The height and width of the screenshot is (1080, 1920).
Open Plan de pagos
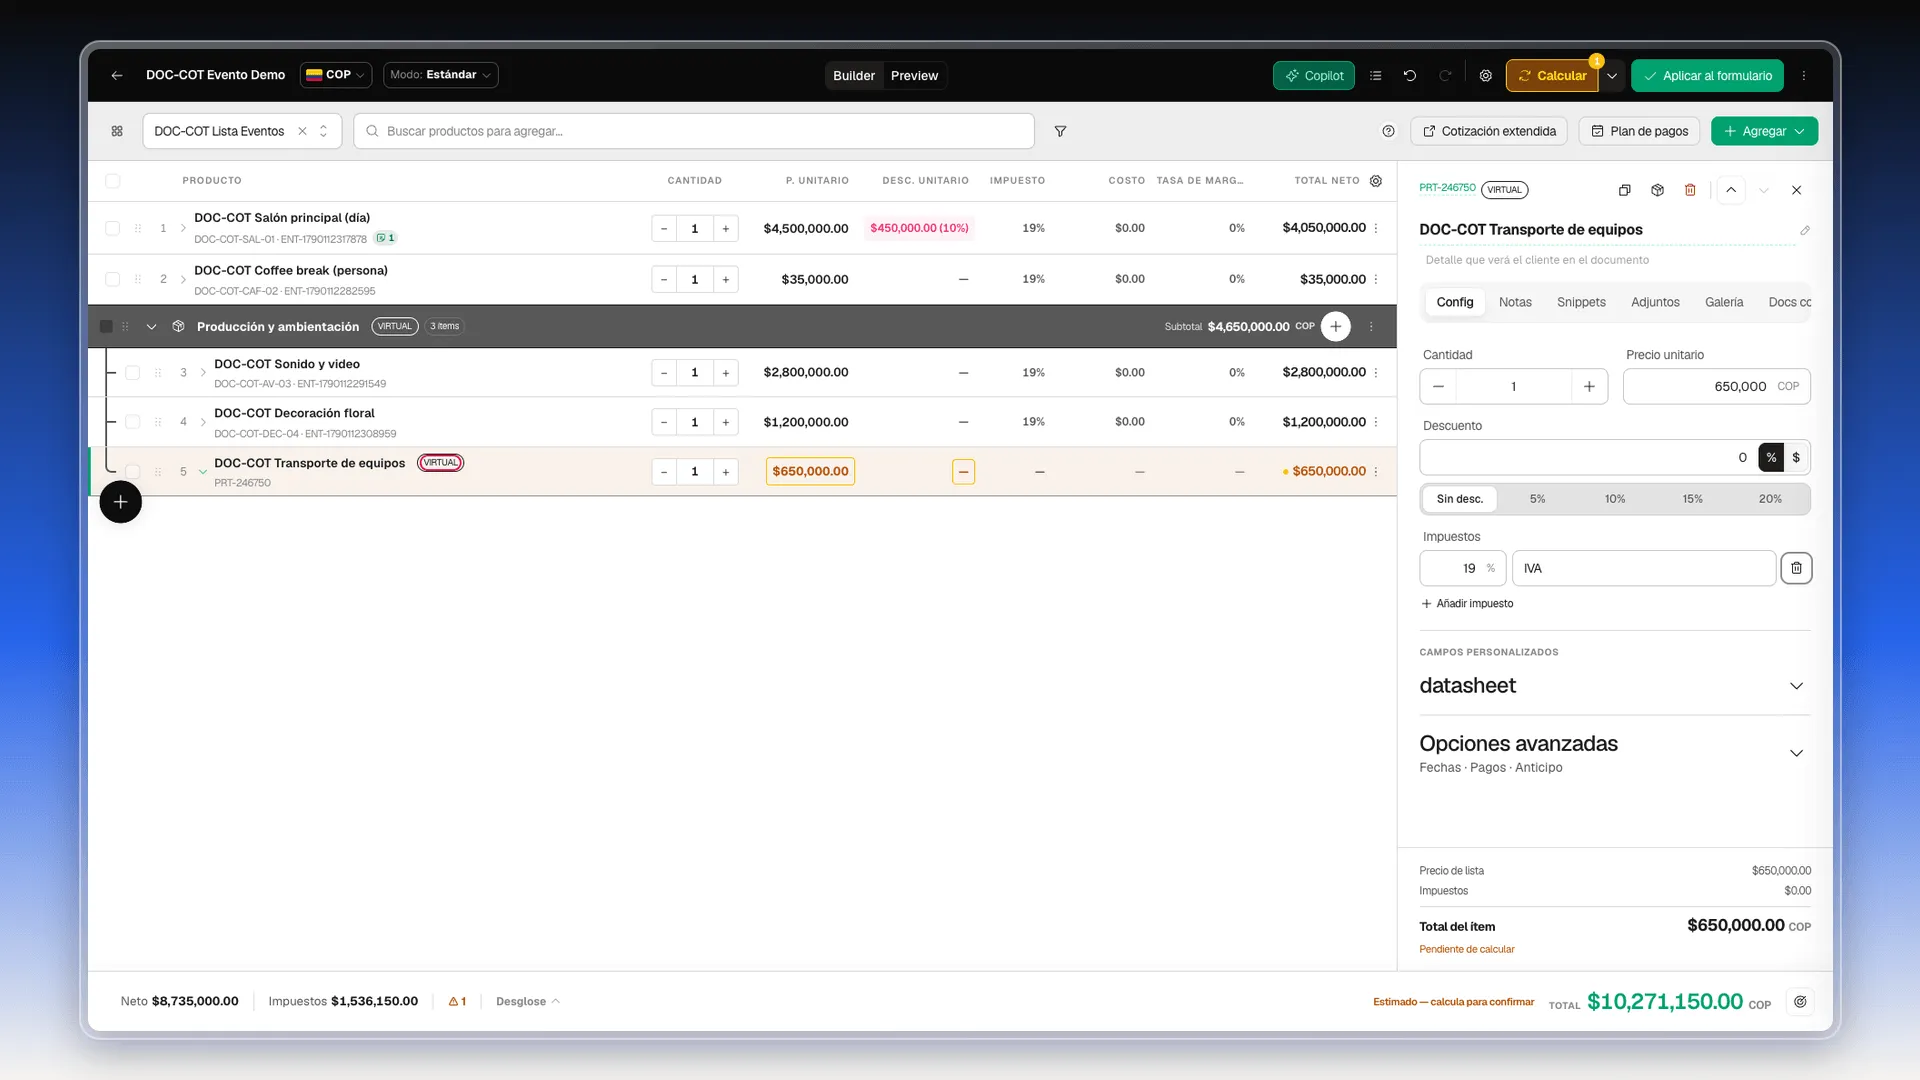pyautogui.click(x=1639, y=131)
